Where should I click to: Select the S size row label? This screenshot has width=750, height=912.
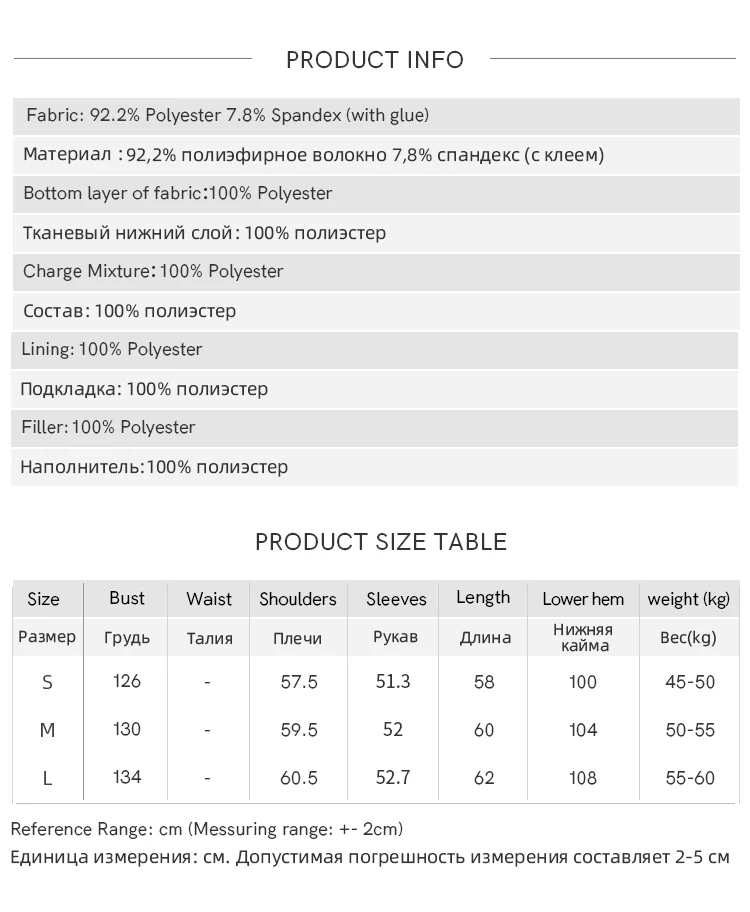(x=47, y=682)
